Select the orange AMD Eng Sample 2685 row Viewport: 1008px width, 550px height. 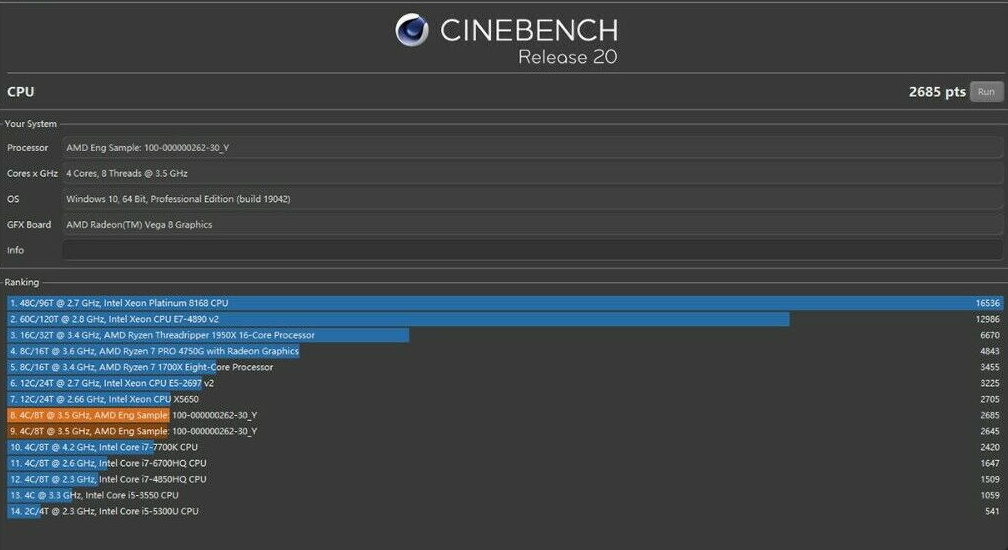[x=505, y=415]
